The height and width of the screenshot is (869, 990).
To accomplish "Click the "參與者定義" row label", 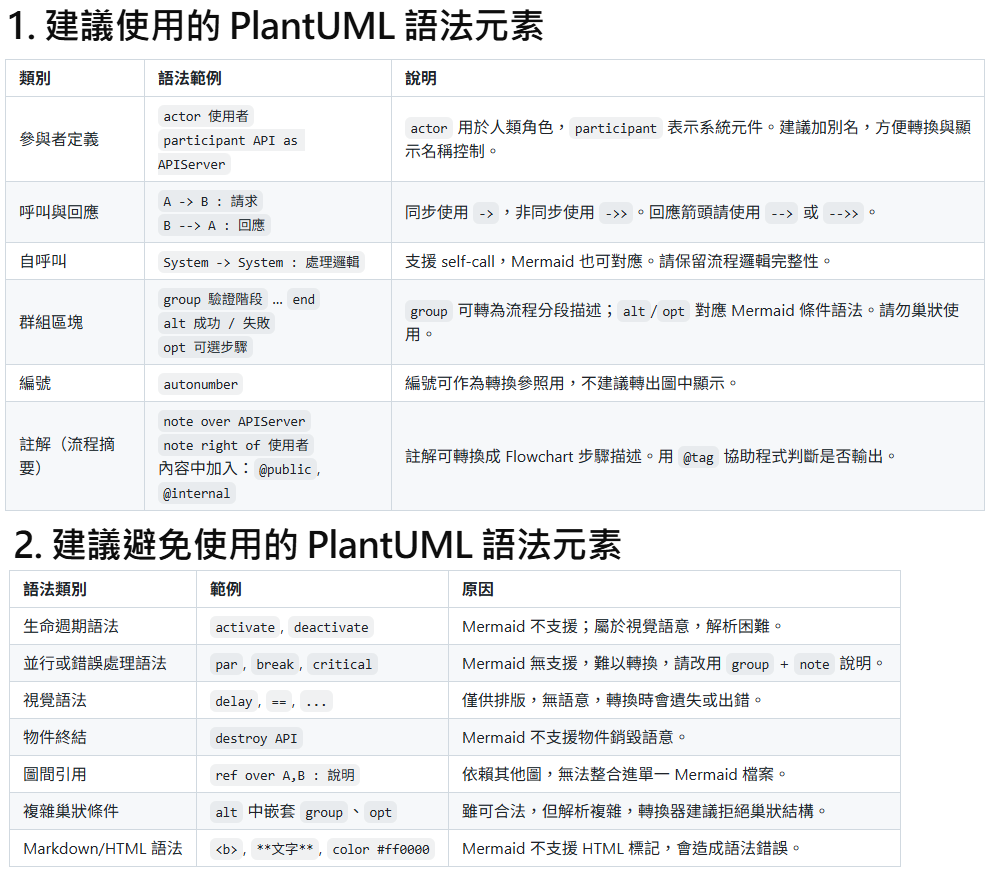I will pos(59,139).
